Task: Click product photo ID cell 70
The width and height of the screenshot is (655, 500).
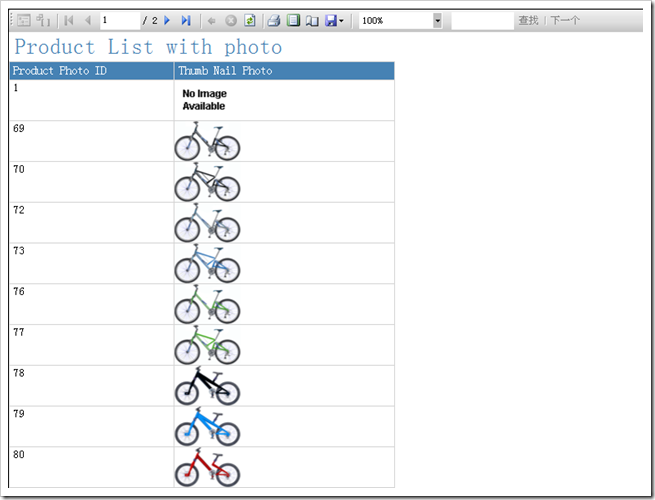Action: (x=92, y=182)
